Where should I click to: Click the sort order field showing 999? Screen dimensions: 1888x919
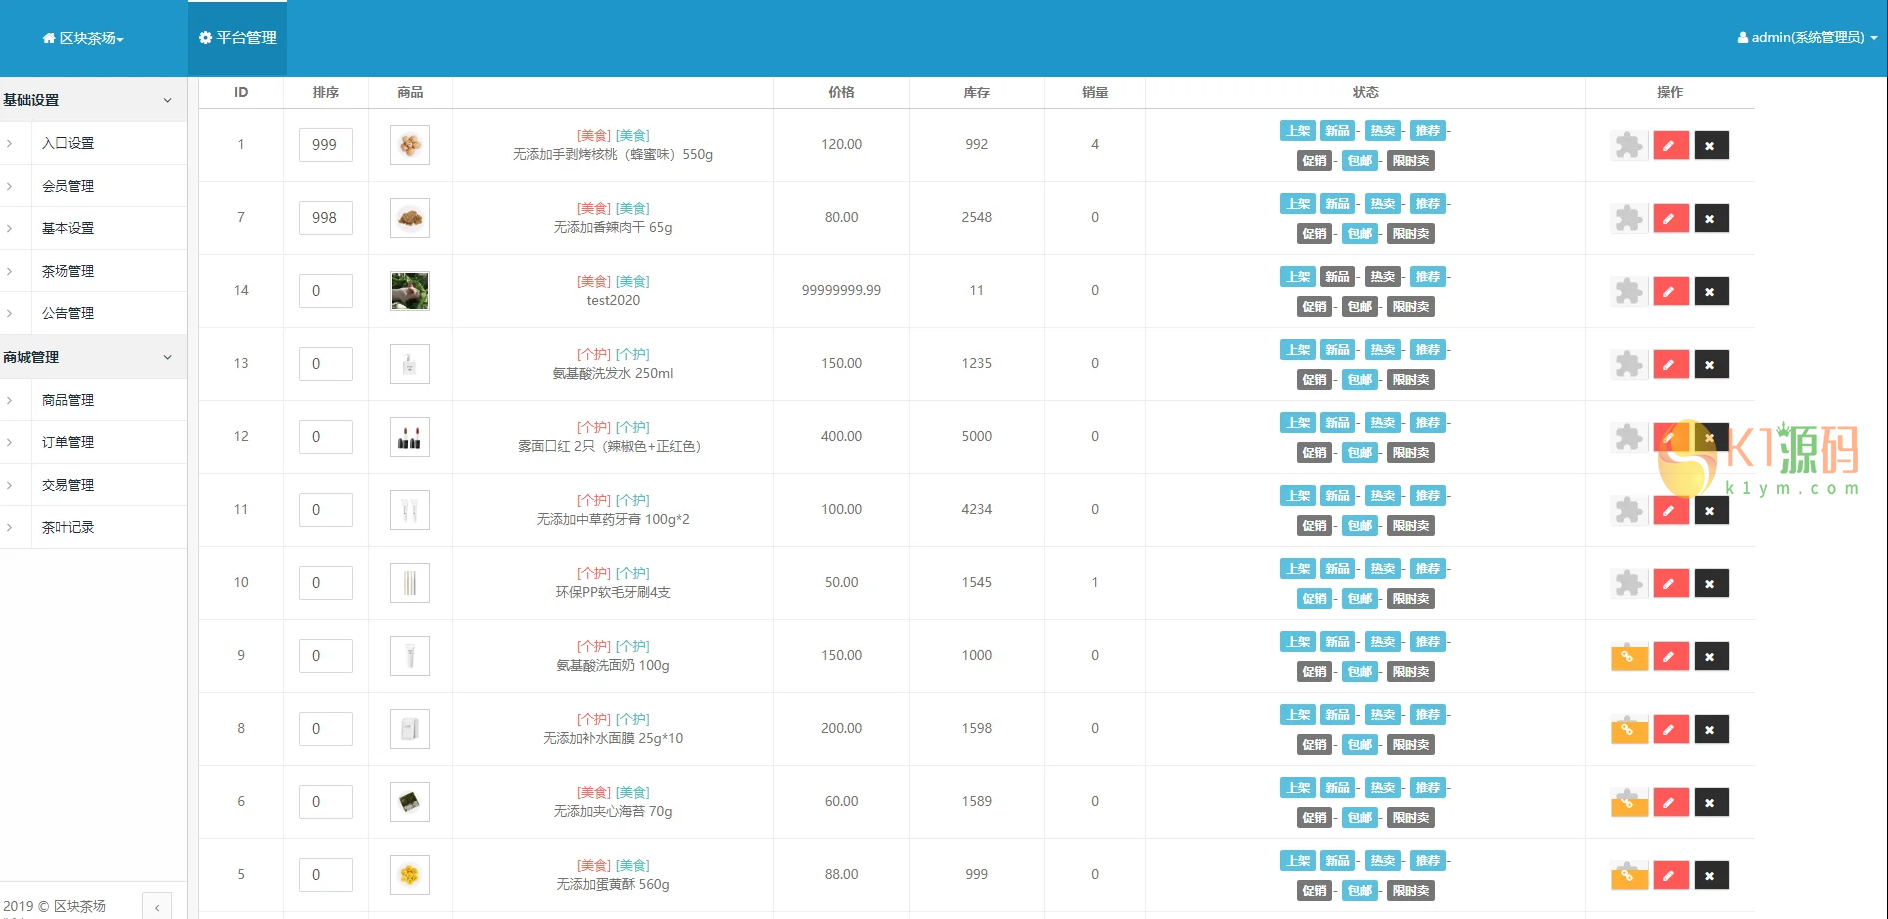[x=326, y=145]
